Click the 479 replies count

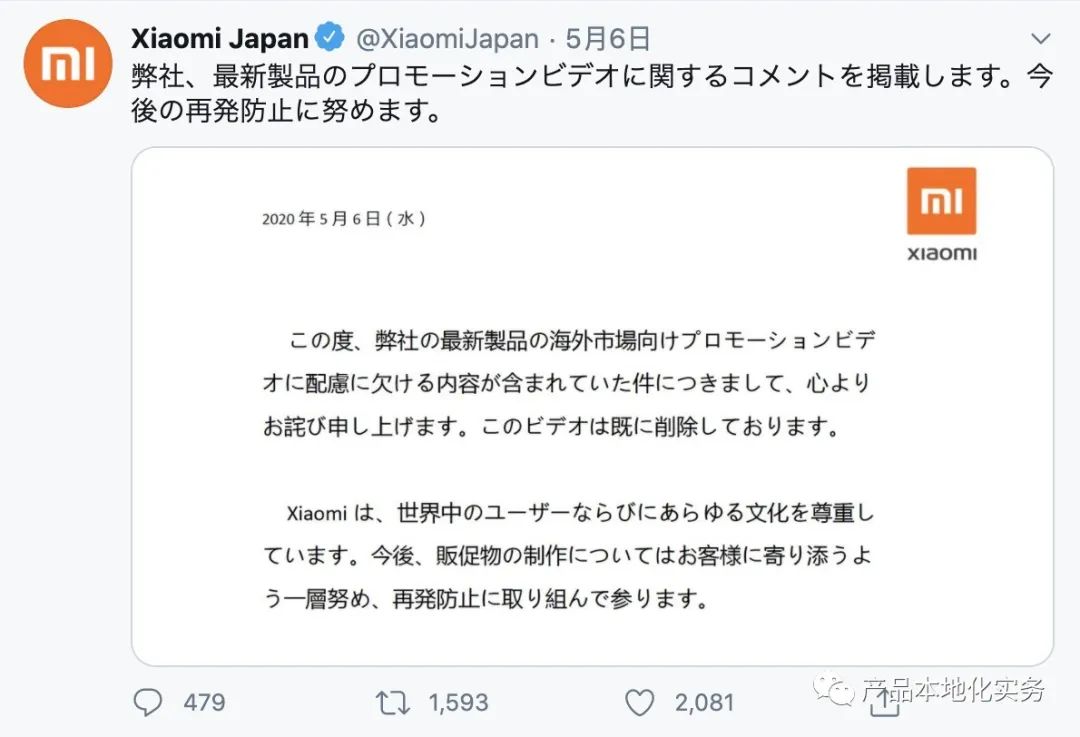coord(204,702)
